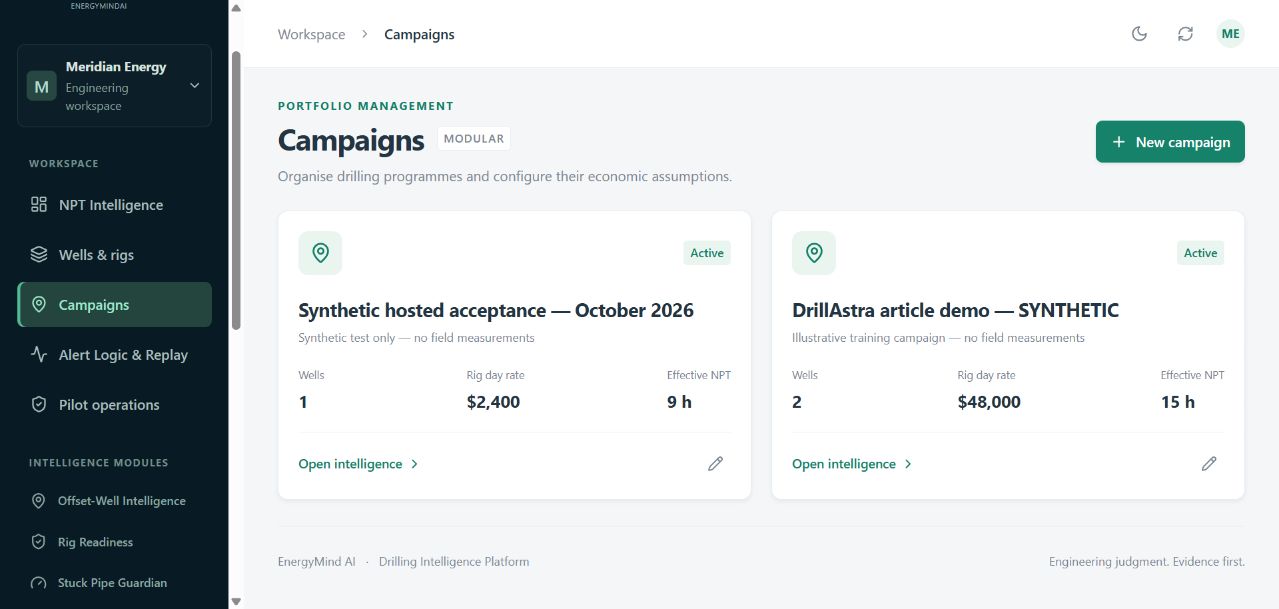Expand the Meridian Energy workspace switcher
Image resolution: width=1279 pixels, height=609 pixels.
point(114,86)
